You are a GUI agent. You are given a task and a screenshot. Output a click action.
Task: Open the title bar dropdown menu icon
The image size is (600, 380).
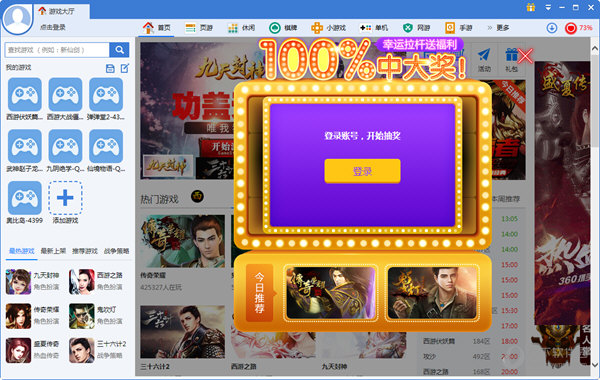(548, 7)
